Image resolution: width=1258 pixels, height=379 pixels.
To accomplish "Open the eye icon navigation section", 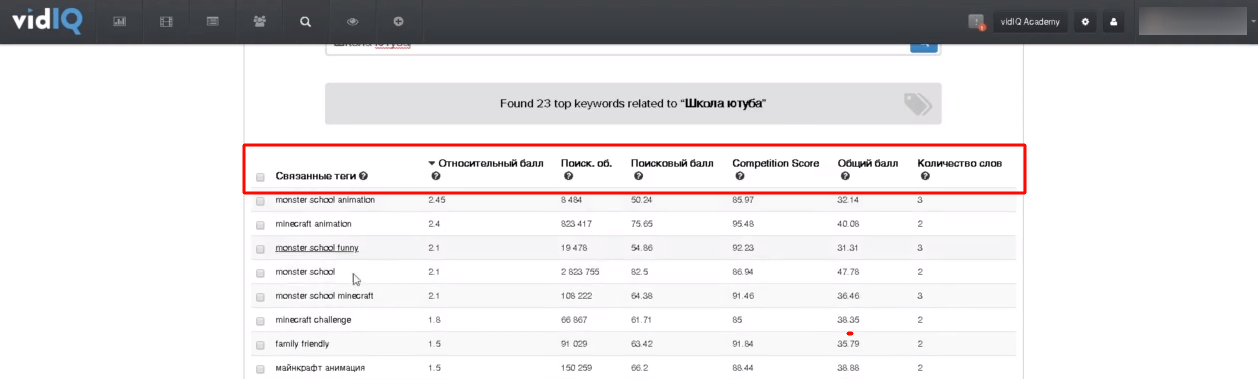I will click(352, 21).
